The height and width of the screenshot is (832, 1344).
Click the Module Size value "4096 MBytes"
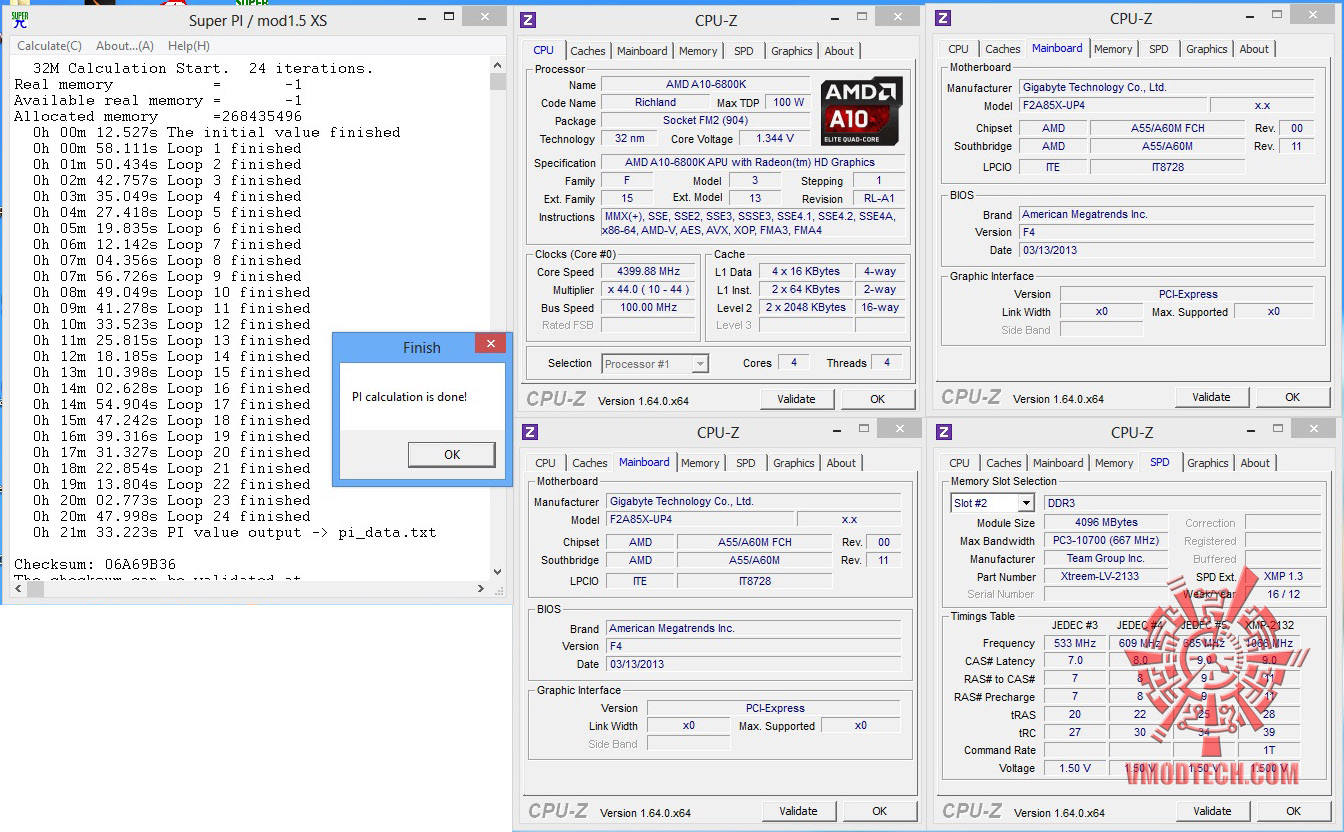[x=1106, y=523]
